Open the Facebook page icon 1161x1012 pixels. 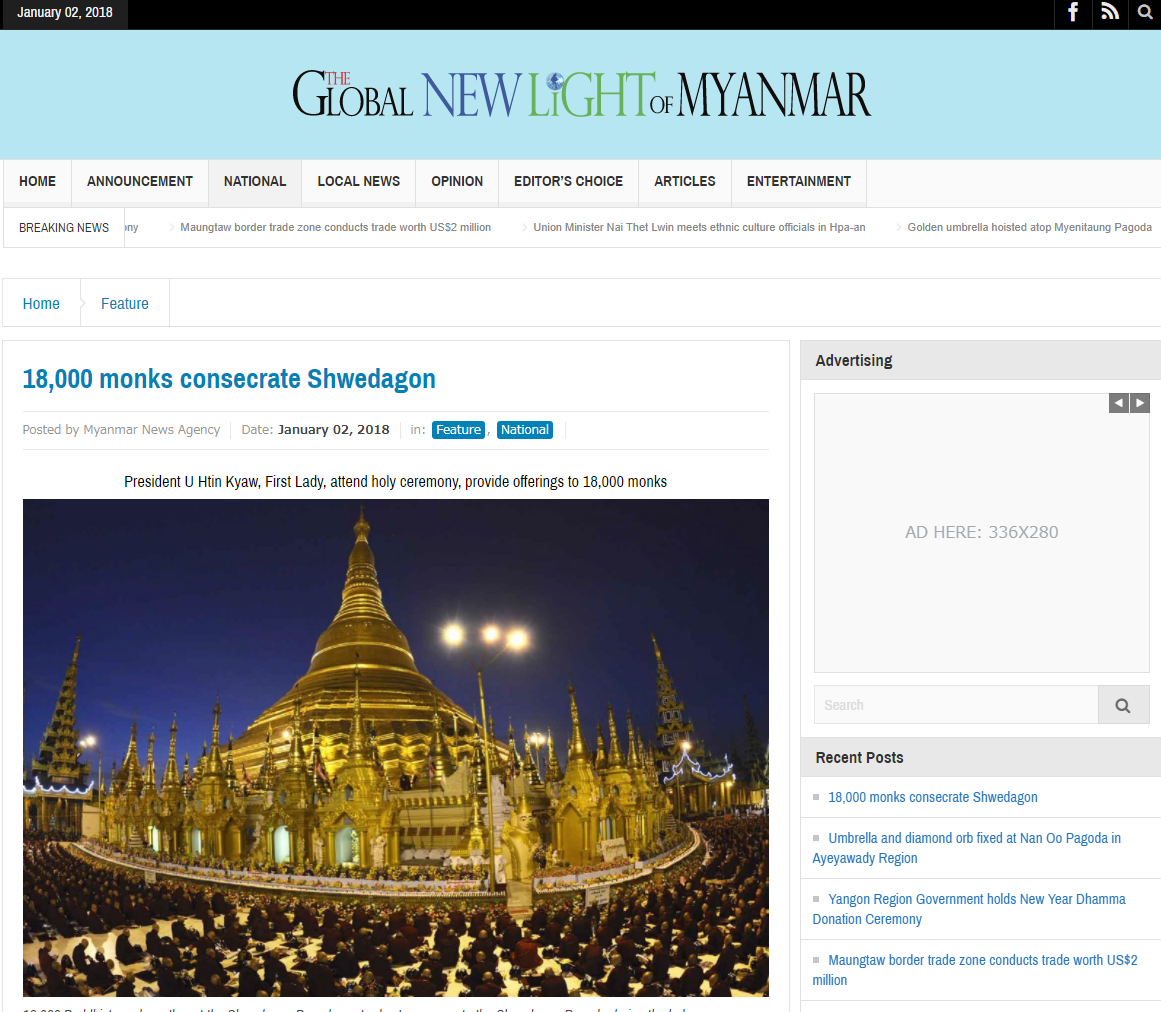[1072, 13]
